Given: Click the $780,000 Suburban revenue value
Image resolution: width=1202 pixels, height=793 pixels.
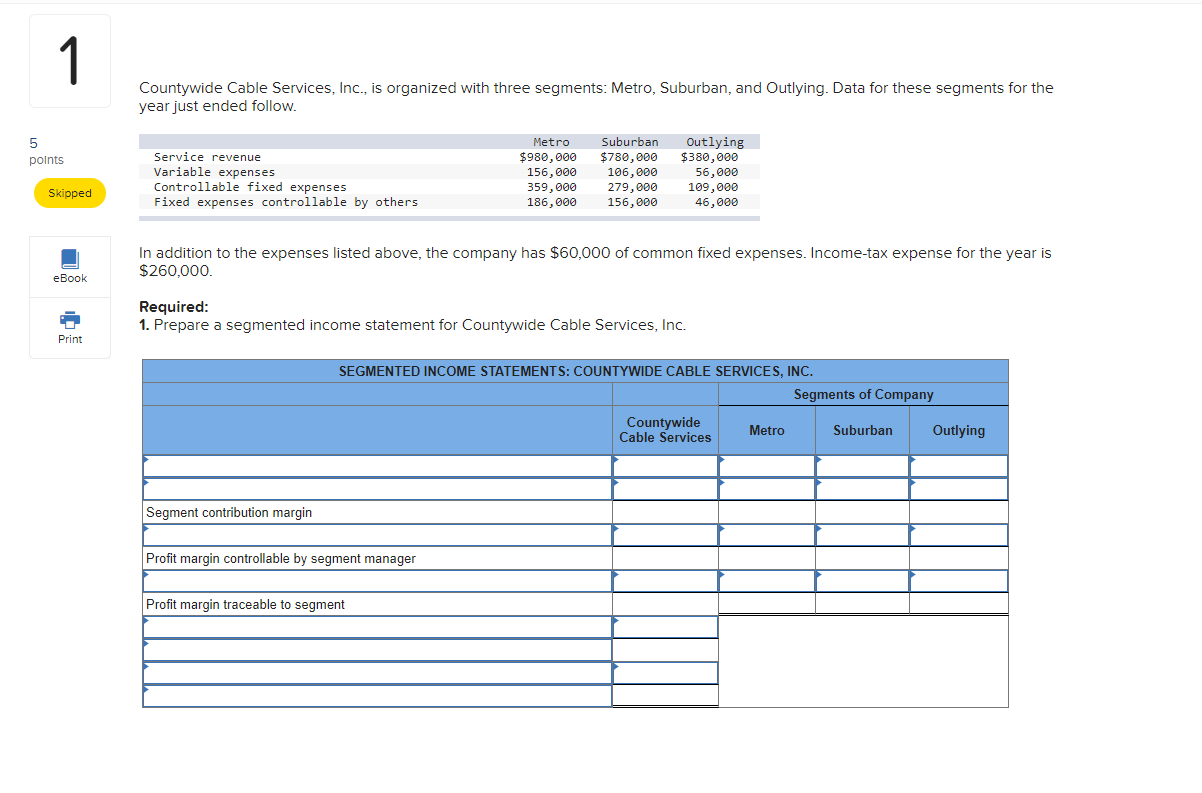Looking at the screenshot, I should coord(629,157).
